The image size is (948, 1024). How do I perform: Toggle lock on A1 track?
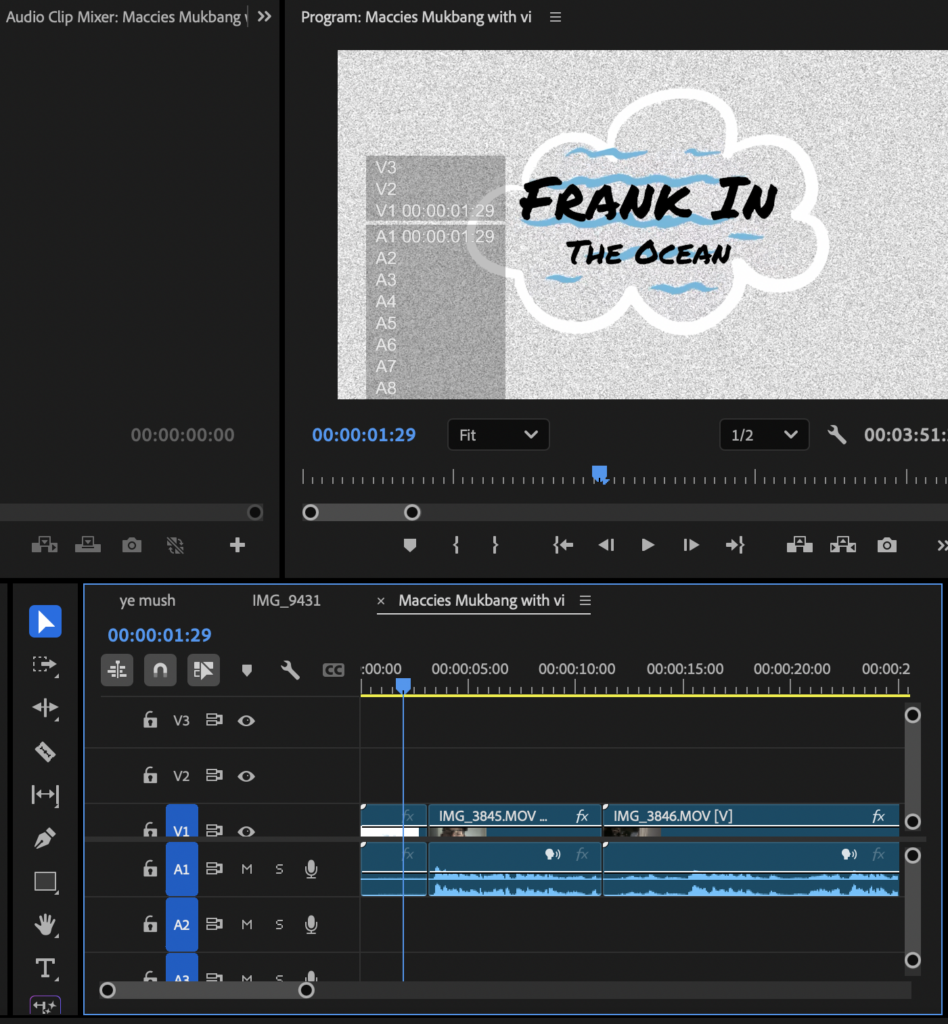pyautogui.click(x=150, y=869)
